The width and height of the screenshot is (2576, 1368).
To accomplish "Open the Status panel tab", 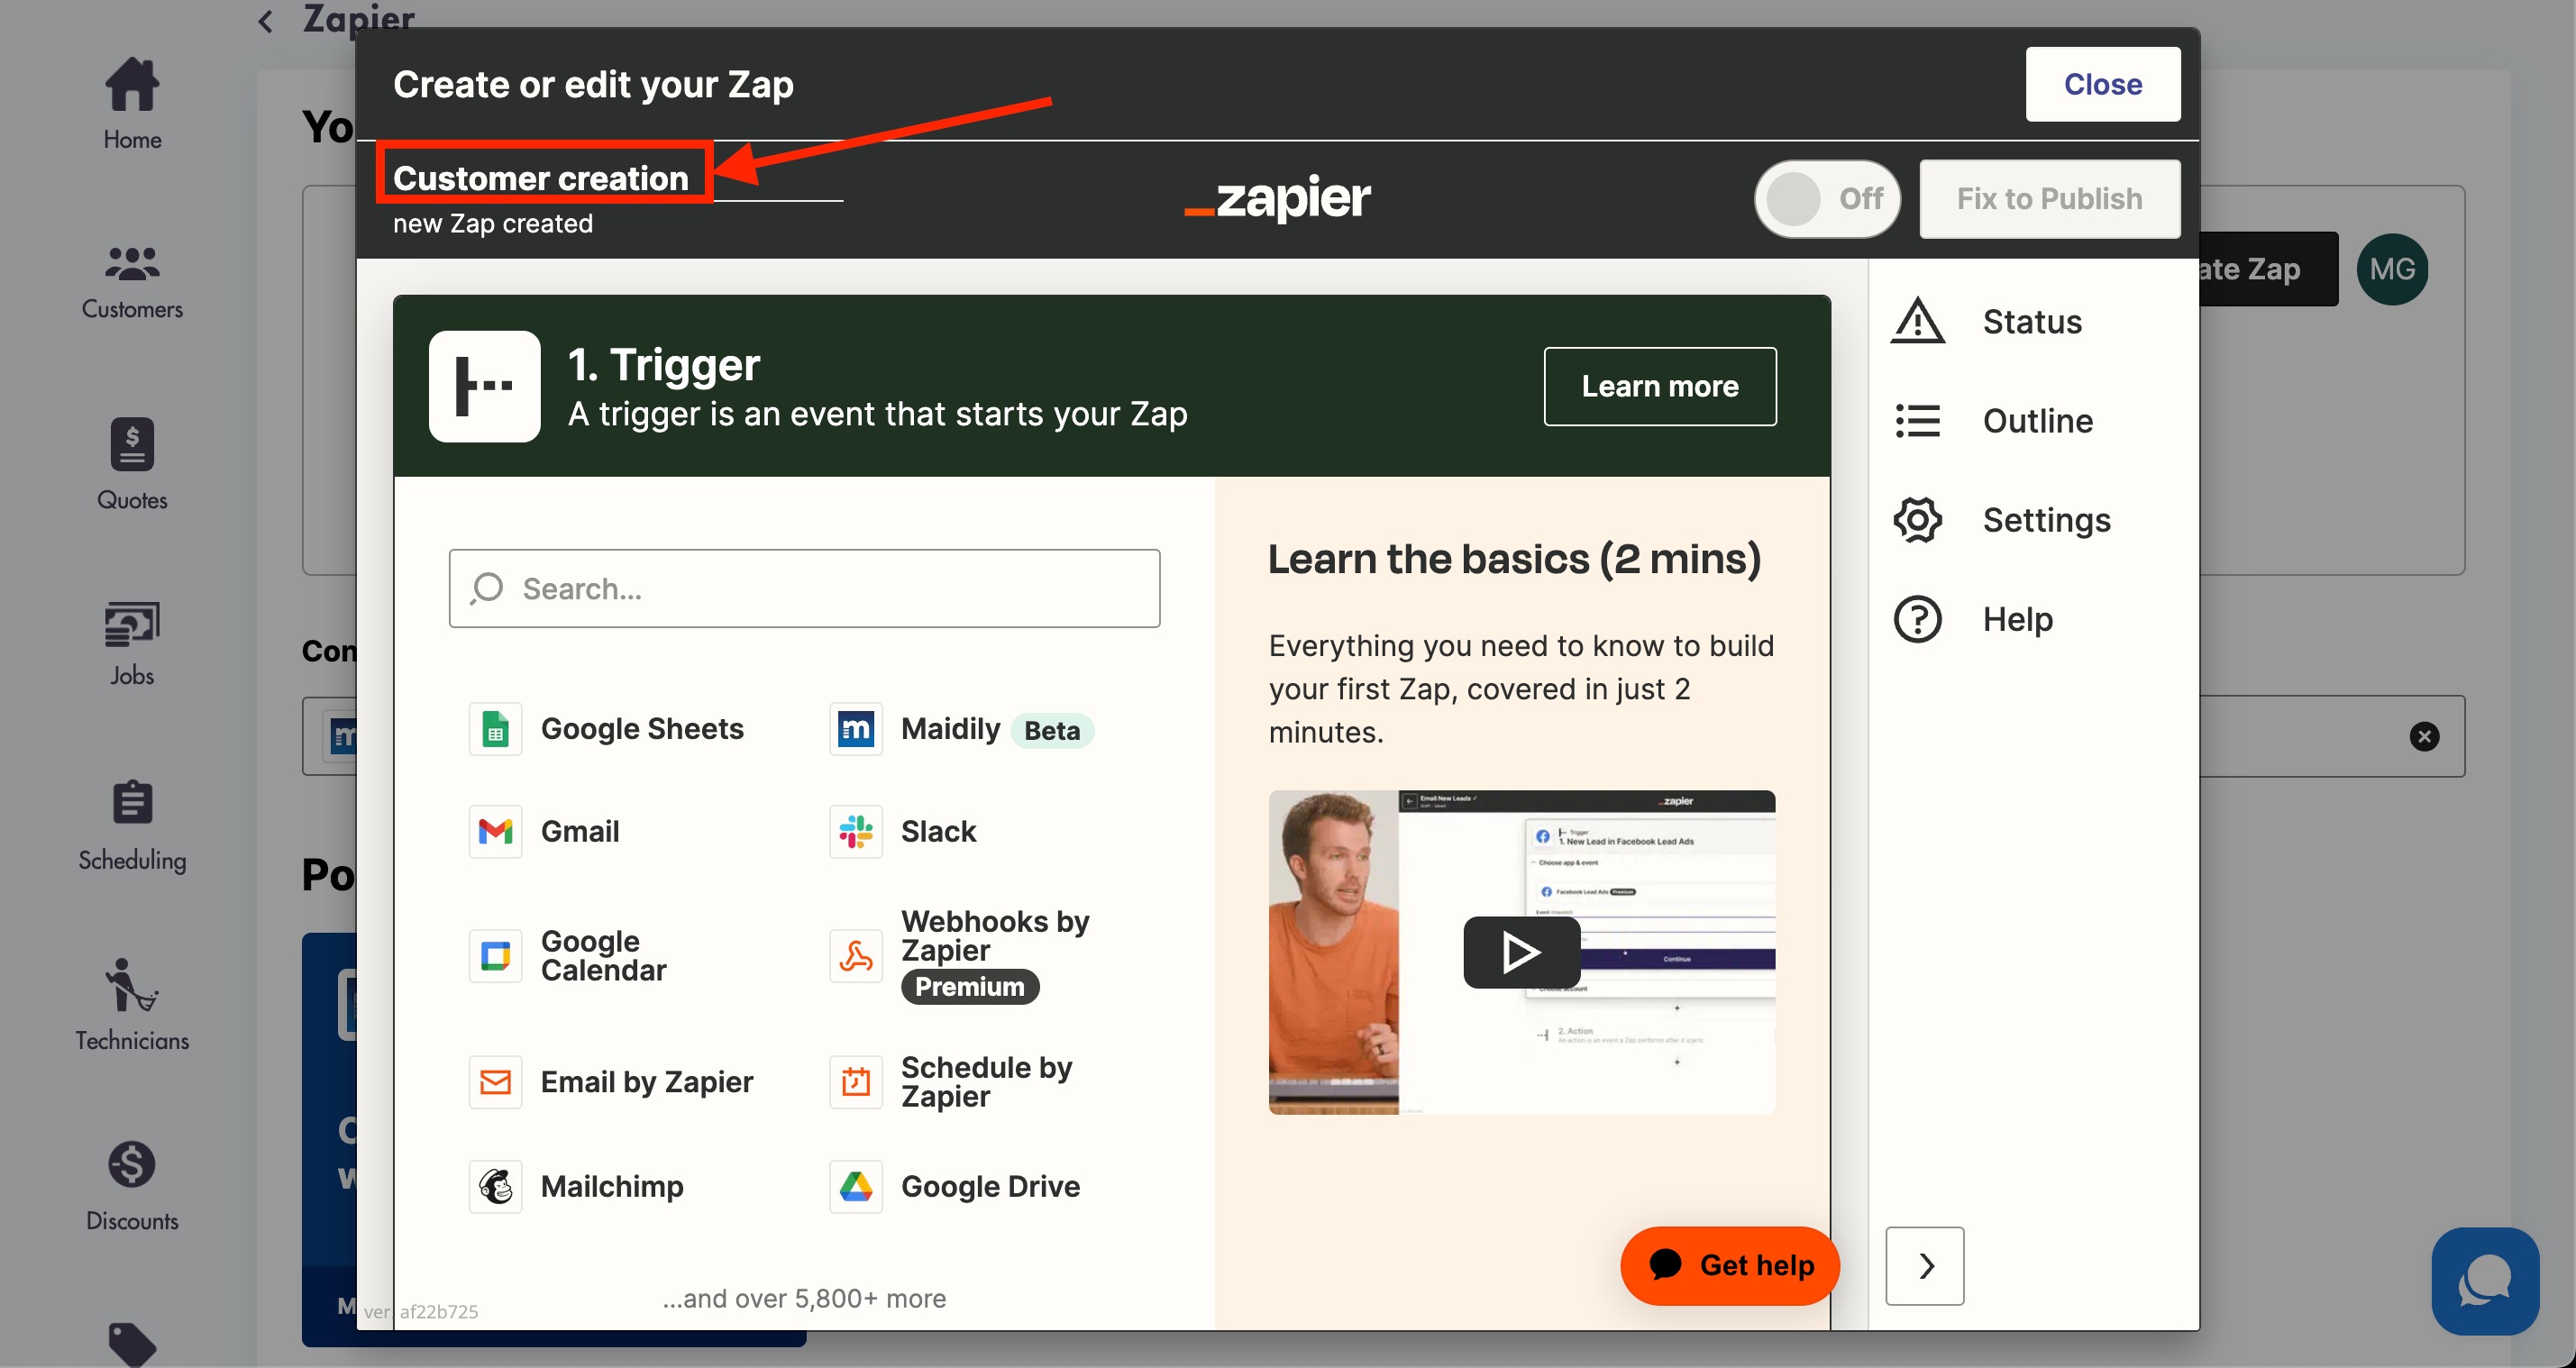I will (2030, 321).
